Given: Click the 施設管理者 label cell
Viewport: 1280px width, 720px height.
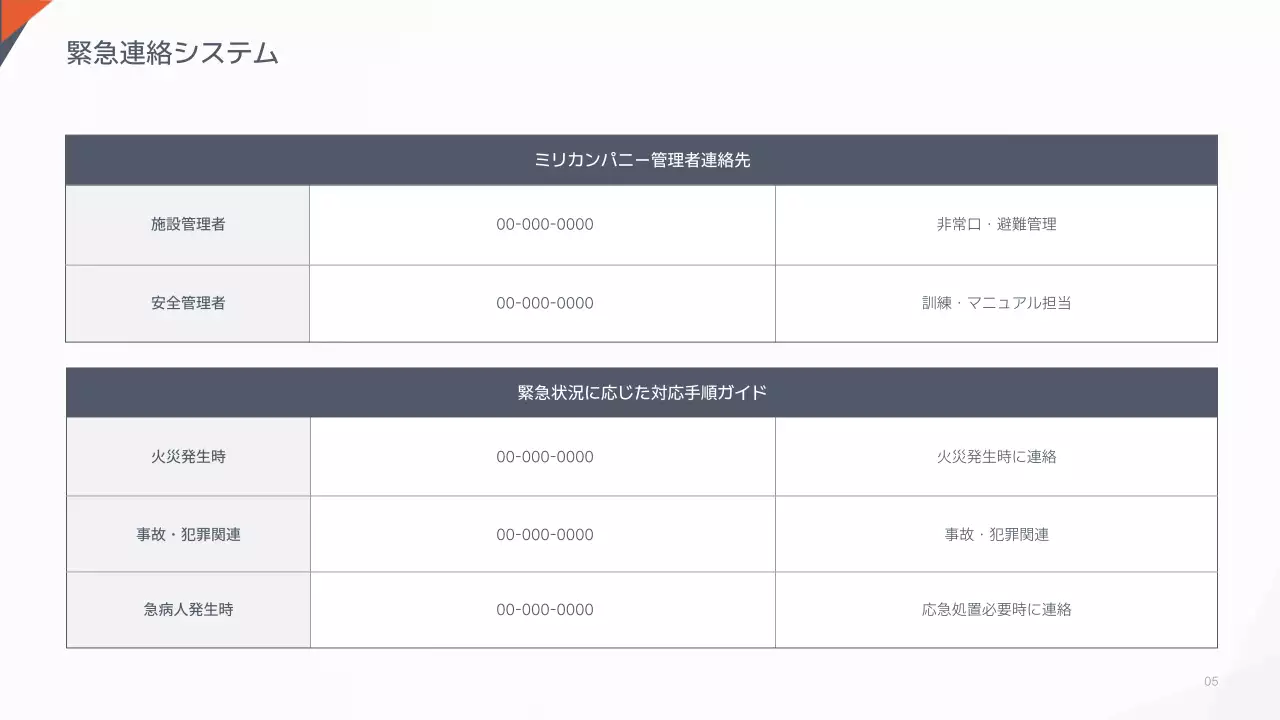Looking at the screenshot, I should [188, 225].
